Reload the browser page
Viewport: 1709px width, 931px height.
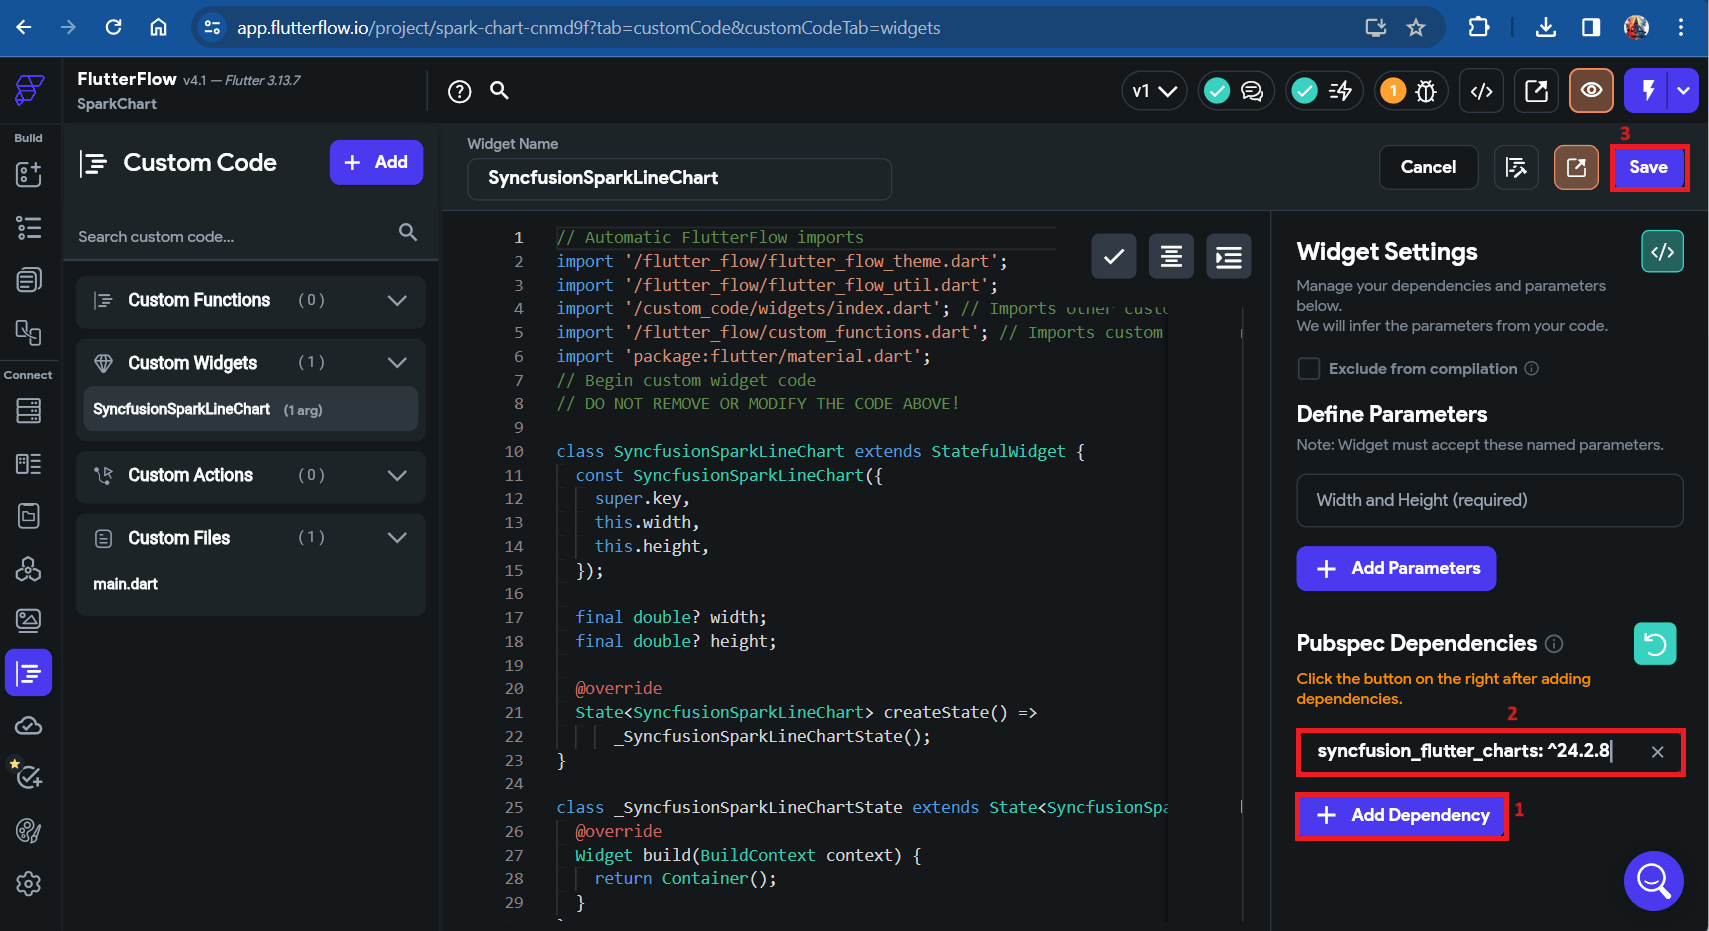pyautogui.click(x=113, y=27)
